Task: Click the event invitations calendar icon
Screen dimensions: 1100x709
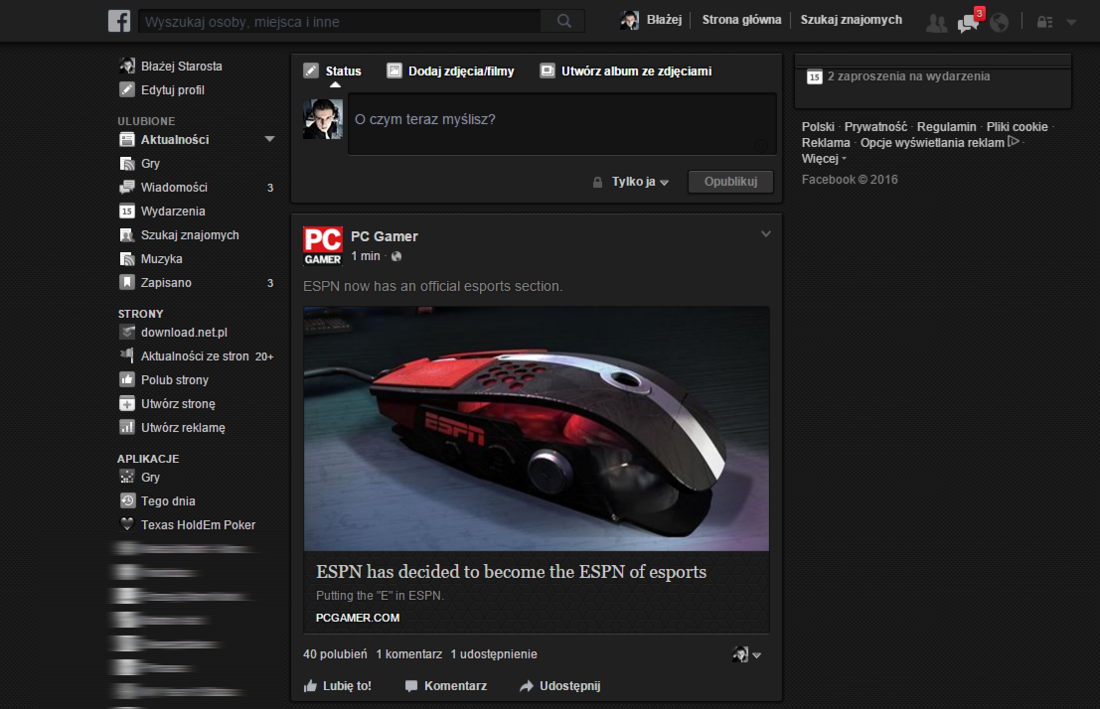Action: click(x=814, y=76)
